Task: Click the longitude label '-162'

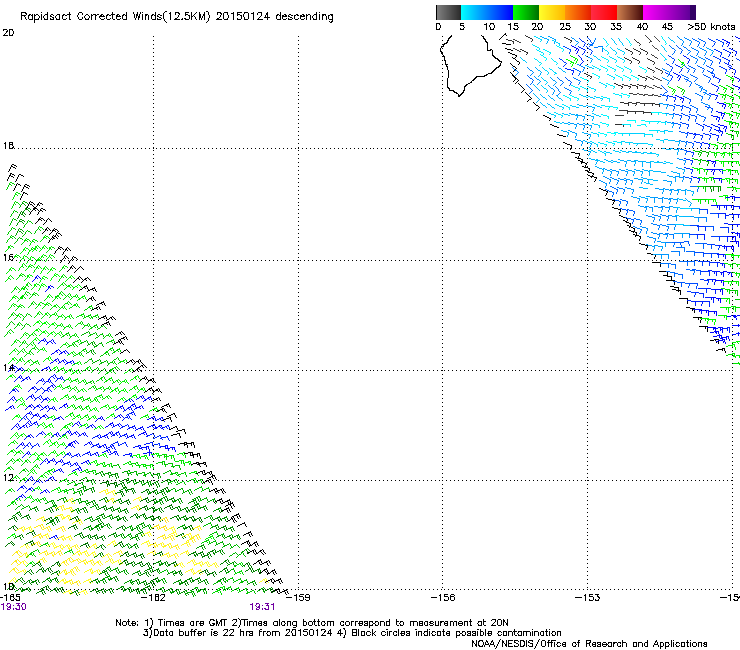Action: coord(154,597)
